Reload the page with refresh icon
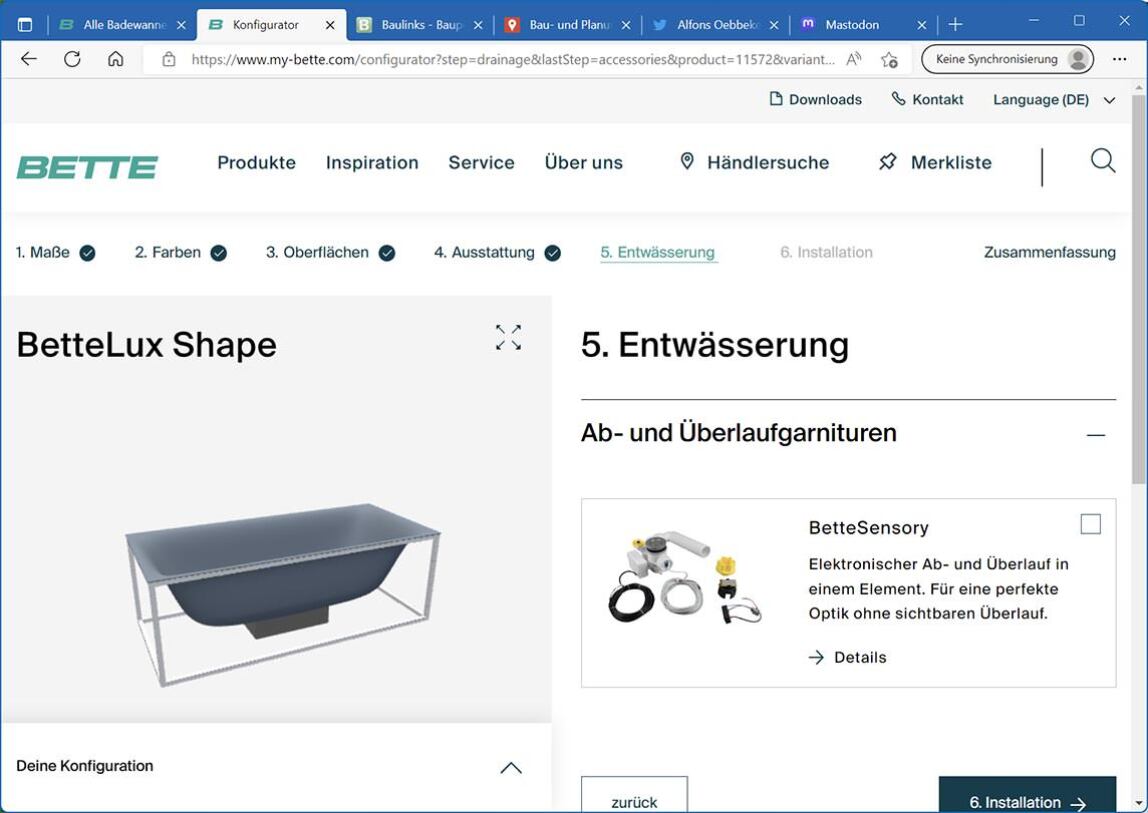This screenshot has height=813, width=1148. tap(72, 59)
